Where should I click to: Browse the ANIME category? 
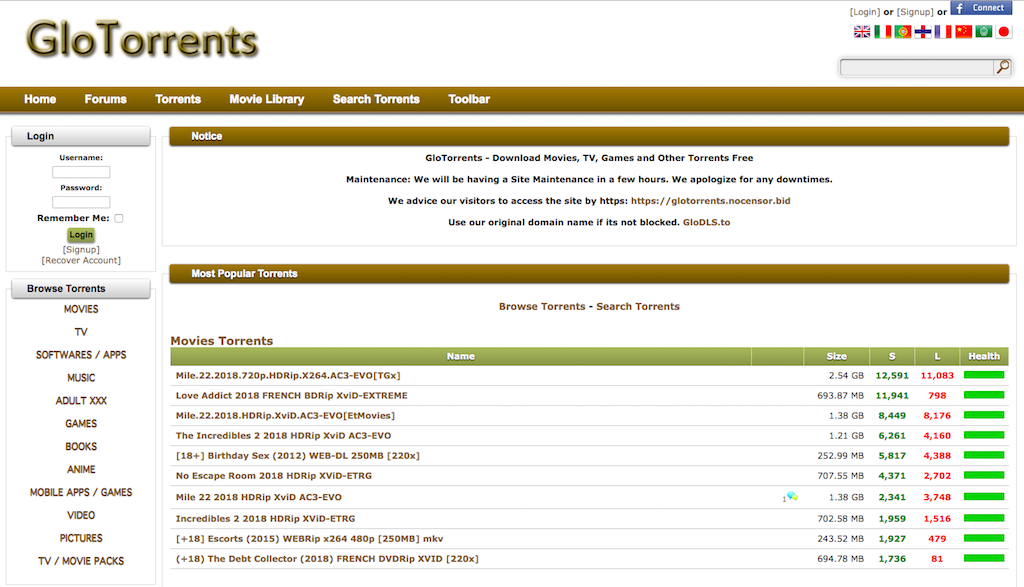tap(81, 469)
